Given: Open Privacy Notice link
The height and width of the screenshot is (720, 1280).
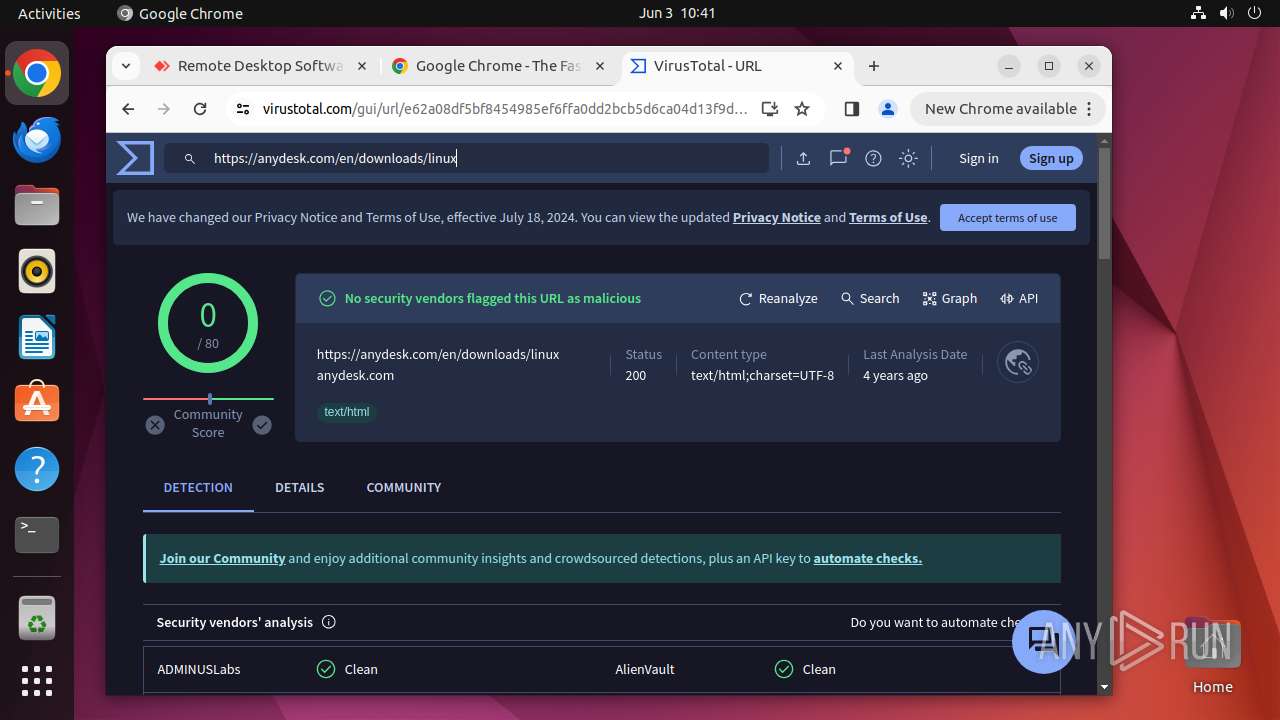Looking at the screenshot, I should coord(777,217).
